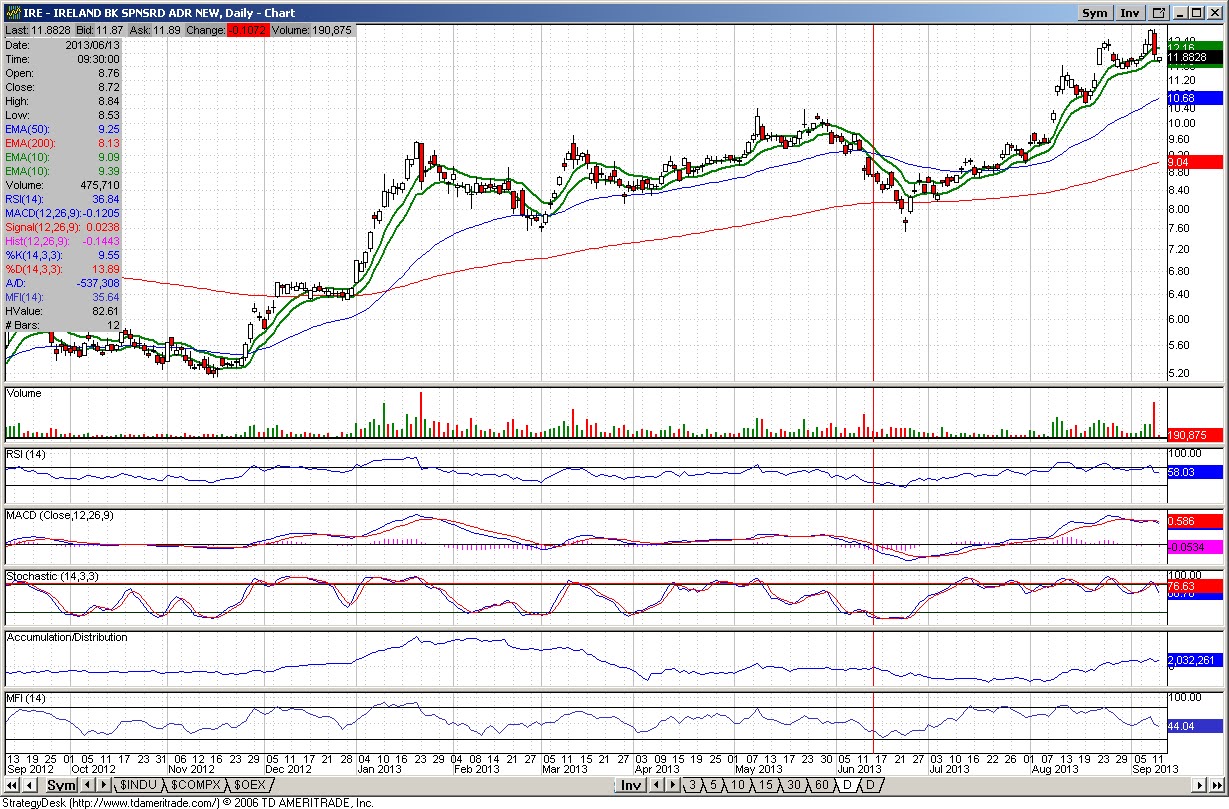Click the A/D -537,308 row in data box
Screen dimensions: 1229x809
click(63, 283)
